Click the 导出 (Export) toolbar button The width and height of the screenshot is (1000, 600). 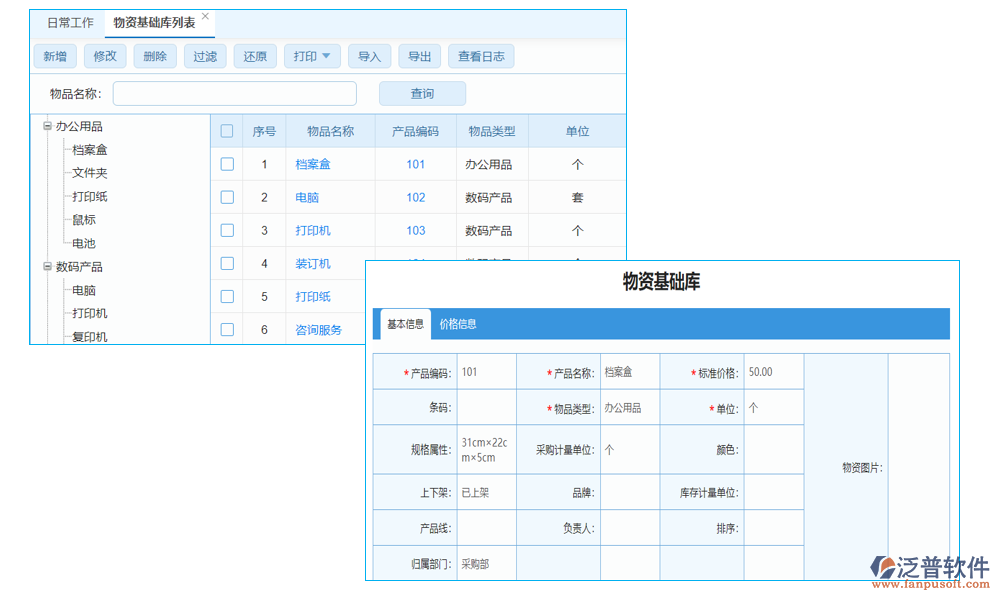[419, 56]
